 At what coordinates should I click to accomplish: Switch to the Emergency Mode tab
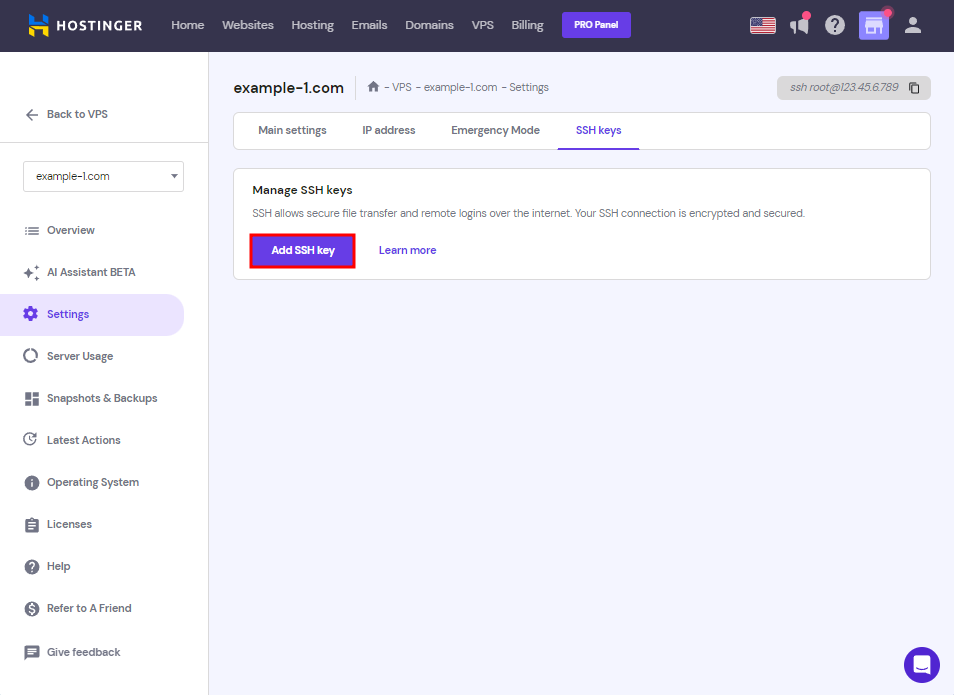495,130
